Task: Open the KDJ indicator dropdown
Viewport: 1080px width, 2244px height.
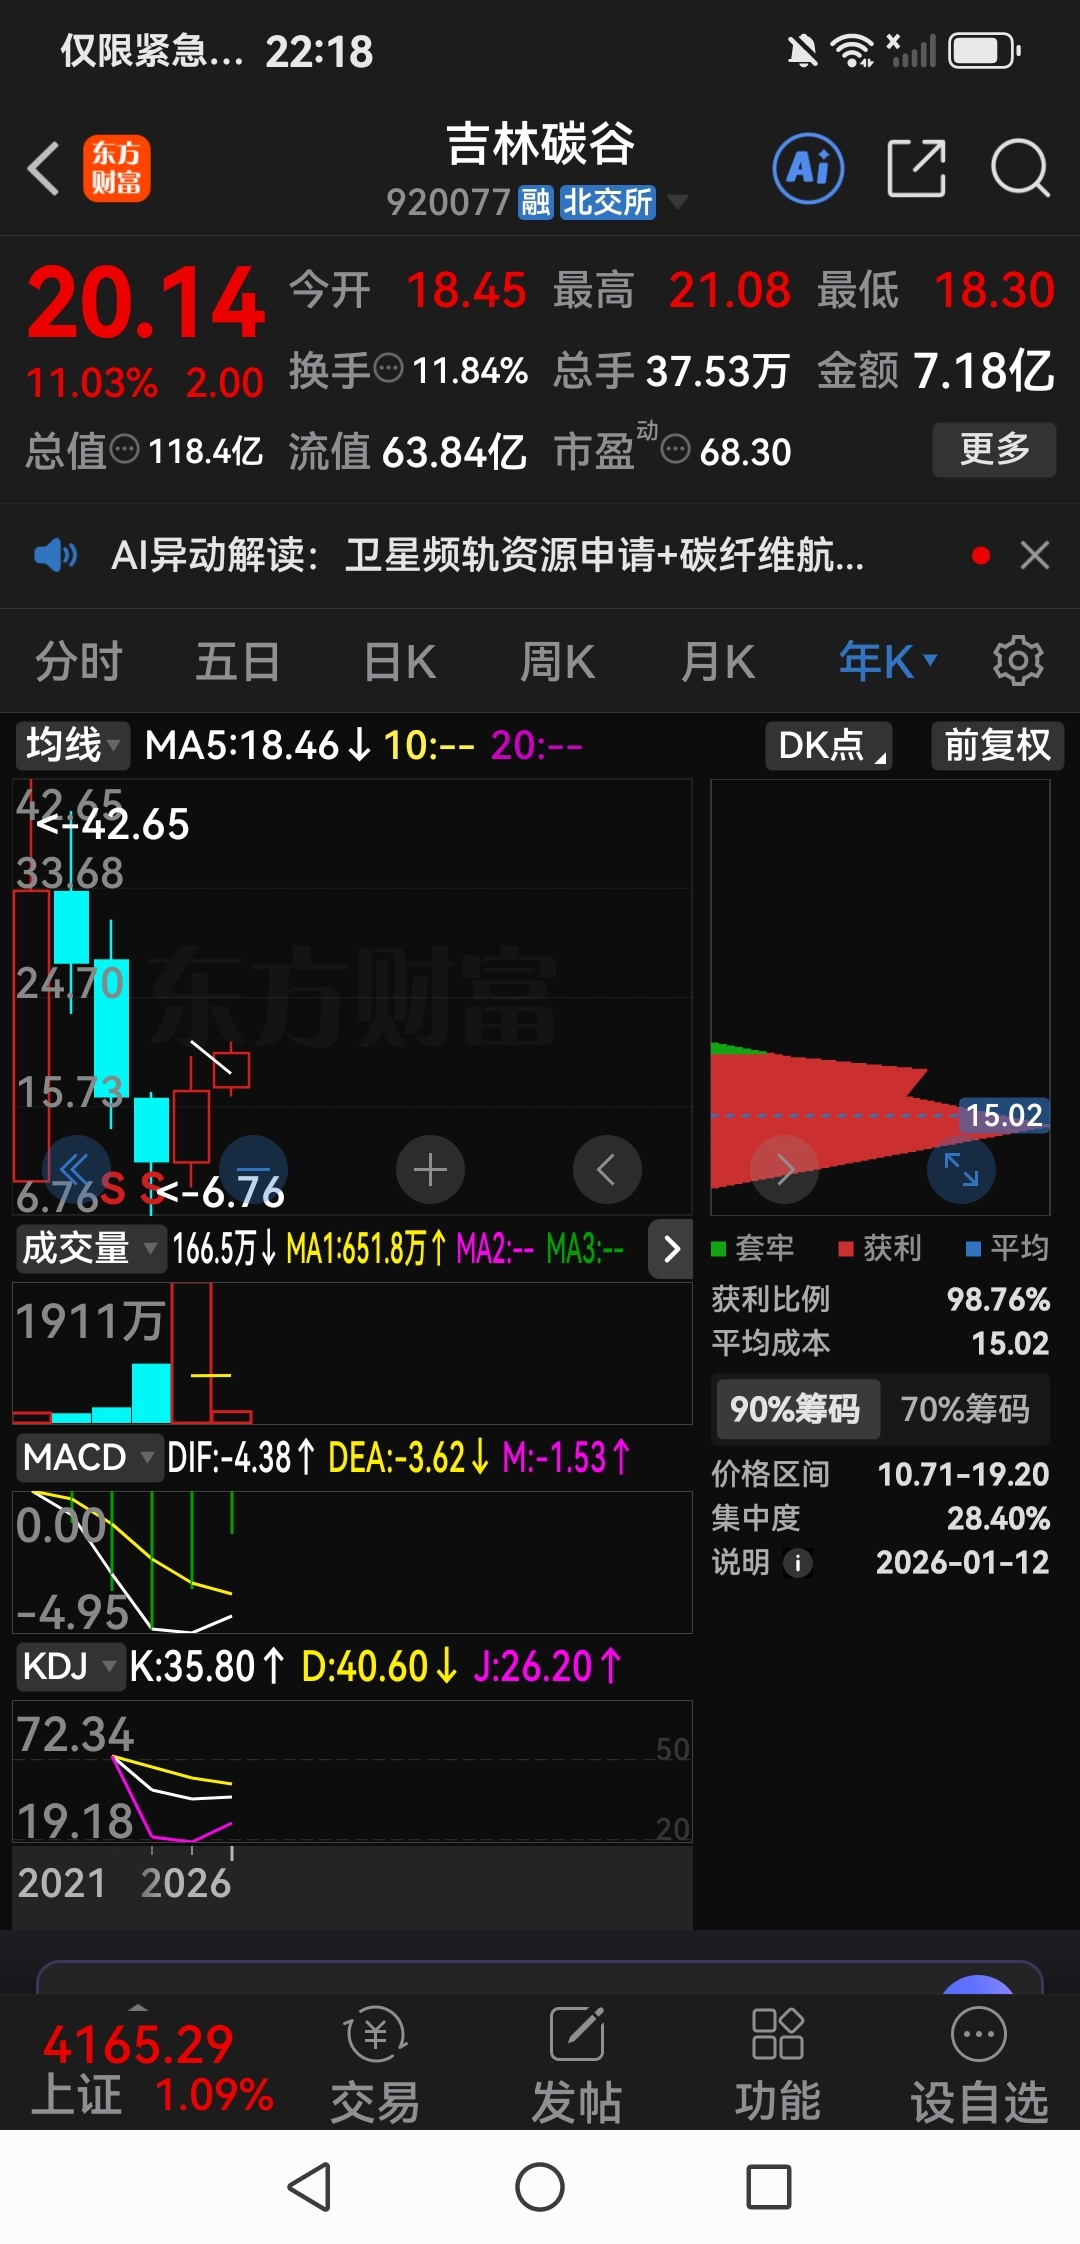Action: [69, 1666]
